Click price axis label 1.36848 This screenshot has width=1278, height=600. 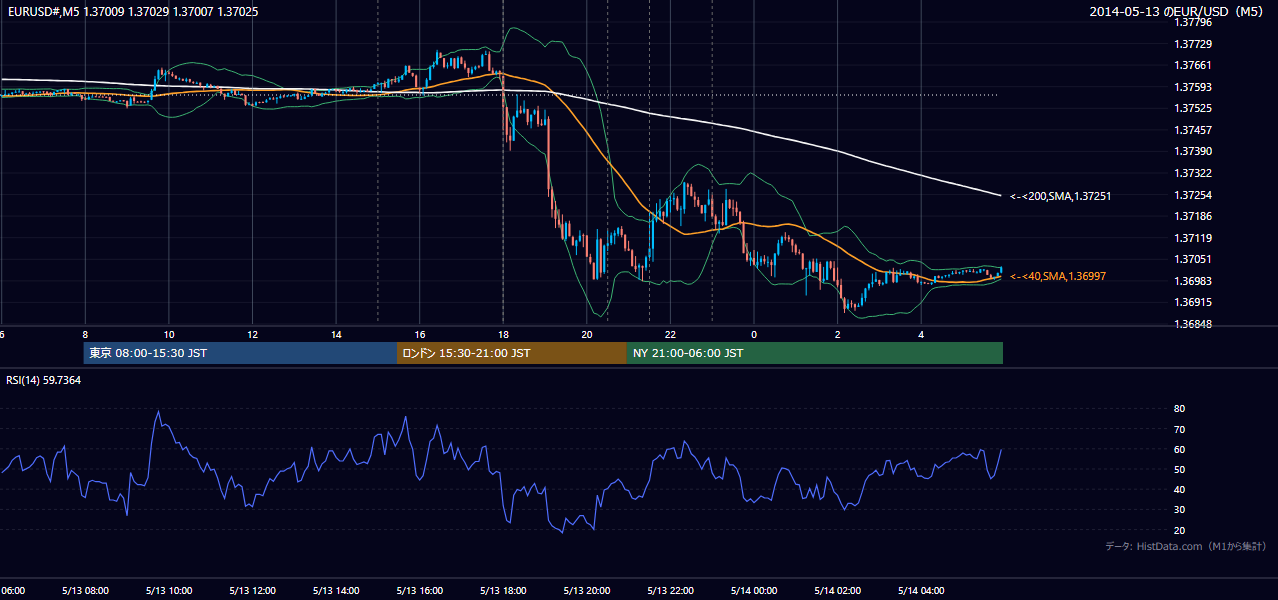point(1193,324)
